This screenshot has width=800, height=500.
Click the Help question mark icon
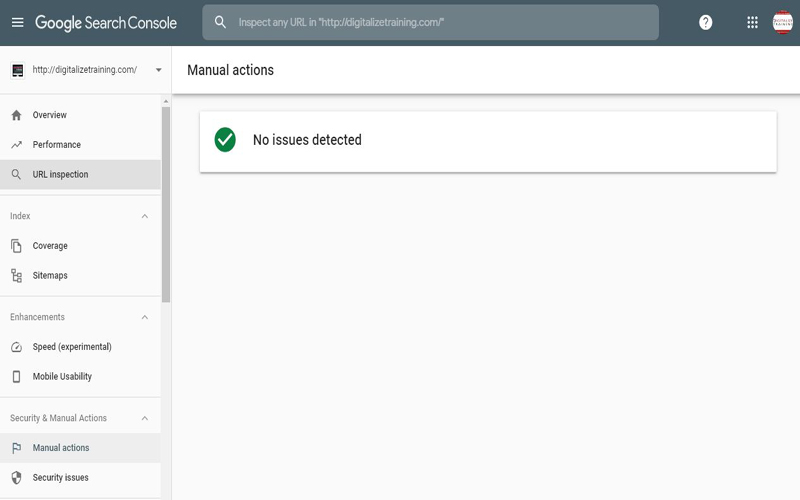(705, 22)
